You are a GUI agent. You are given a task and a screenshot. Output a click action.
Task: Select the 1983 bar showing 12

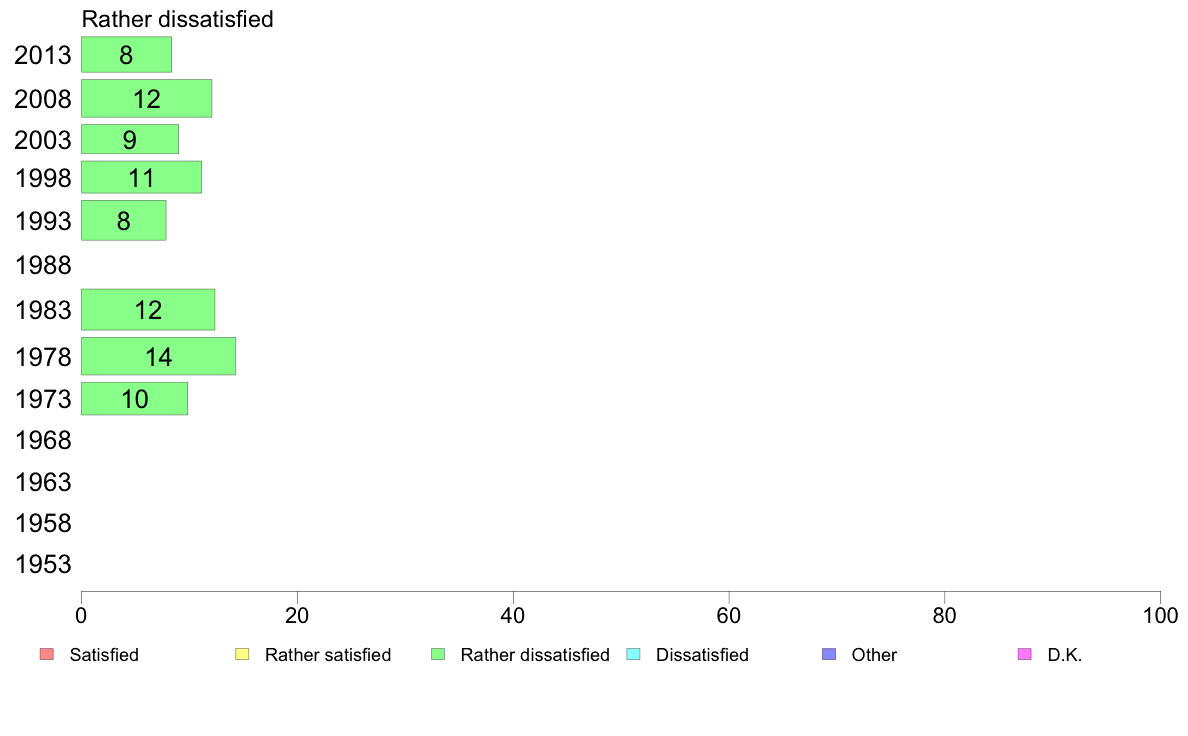(x=148, y=309)
